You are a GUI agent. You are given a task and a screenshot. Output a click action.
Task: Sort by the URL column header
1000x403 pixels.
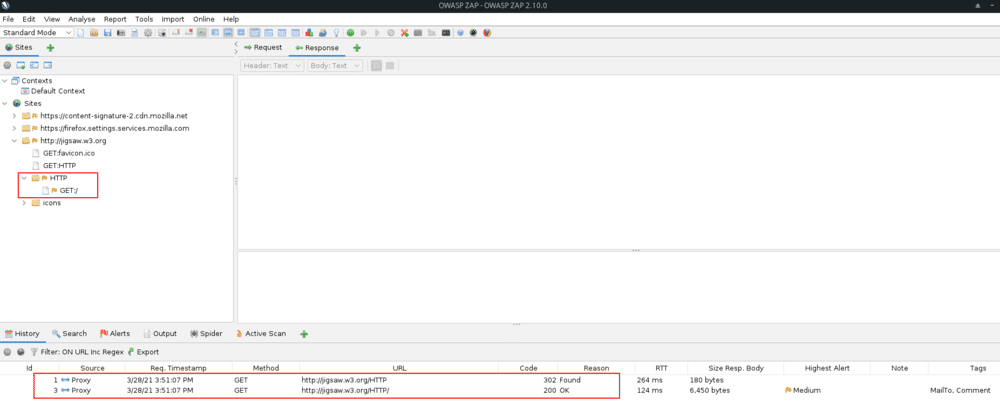click(x=399, y=368)
